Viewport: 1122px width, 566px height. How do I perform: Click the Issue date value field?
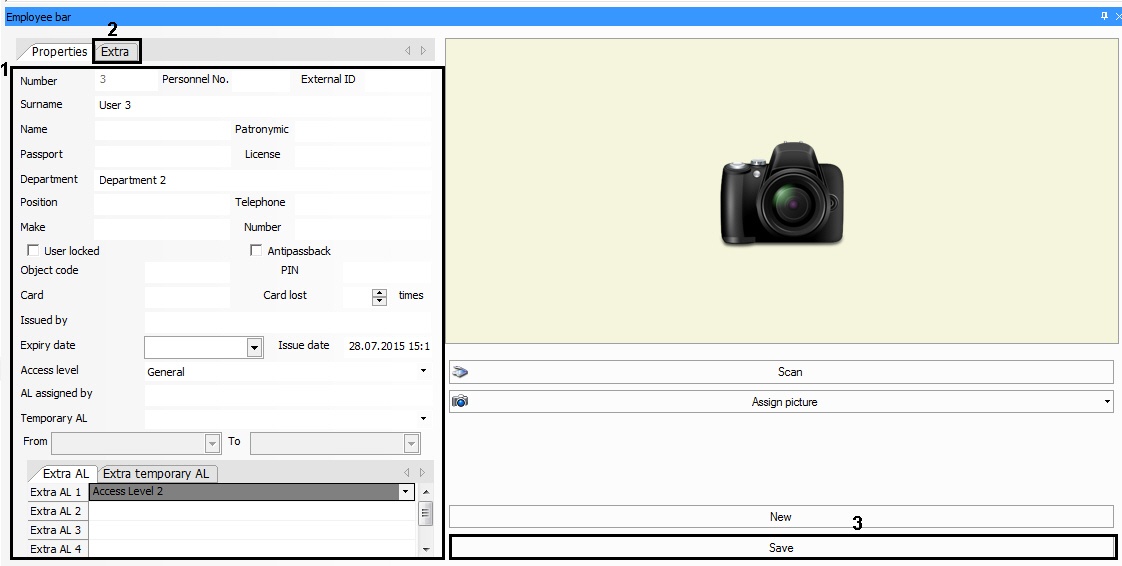387,346
